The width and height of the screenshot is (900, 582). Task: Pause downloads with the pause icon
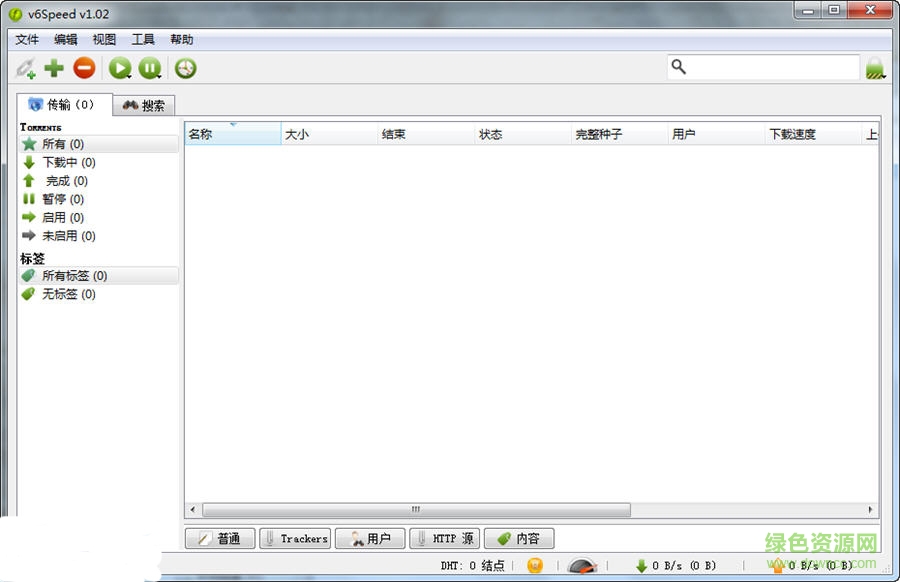point(150,67)
